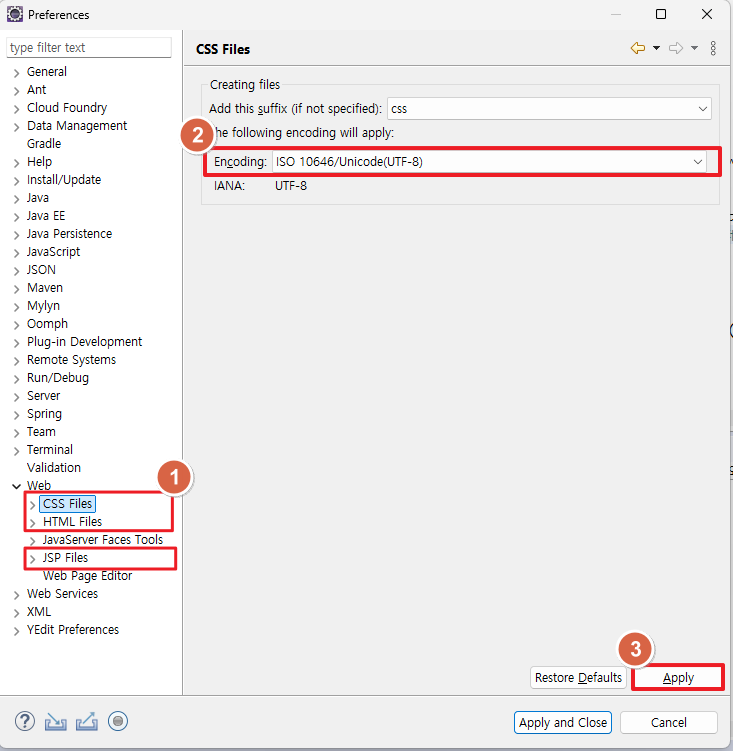Click the forward navigation arrow icon

point(676,48)
